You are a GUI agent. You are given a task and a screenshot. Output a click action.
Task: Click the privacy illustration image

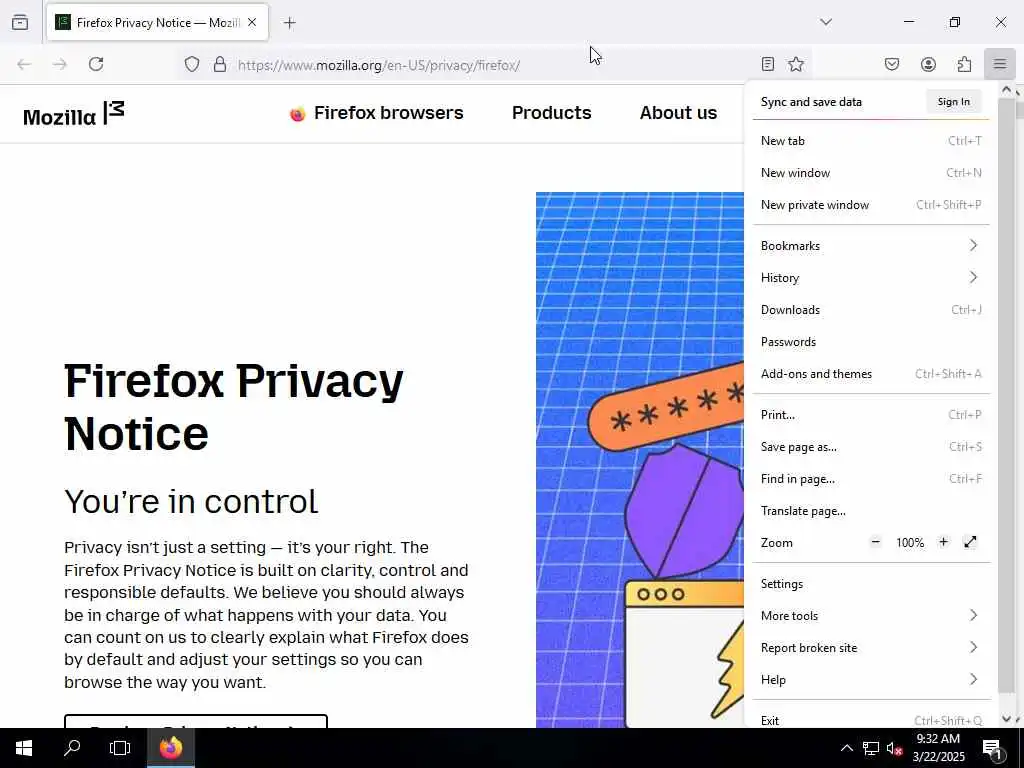coord(639,460)
